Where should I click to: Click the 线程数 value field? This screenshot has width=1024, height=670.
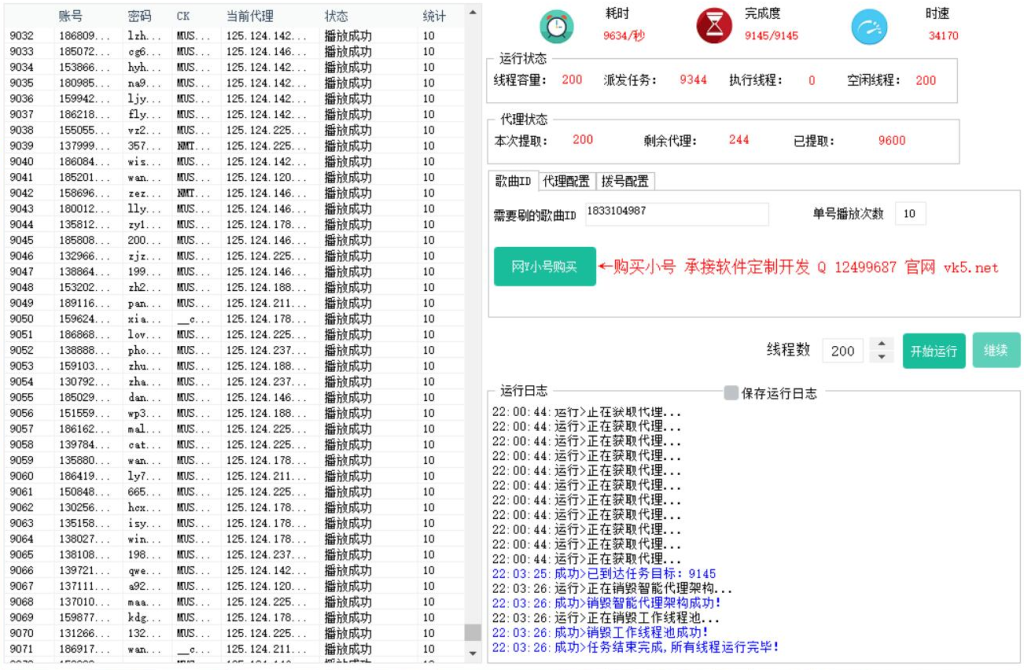842,350
